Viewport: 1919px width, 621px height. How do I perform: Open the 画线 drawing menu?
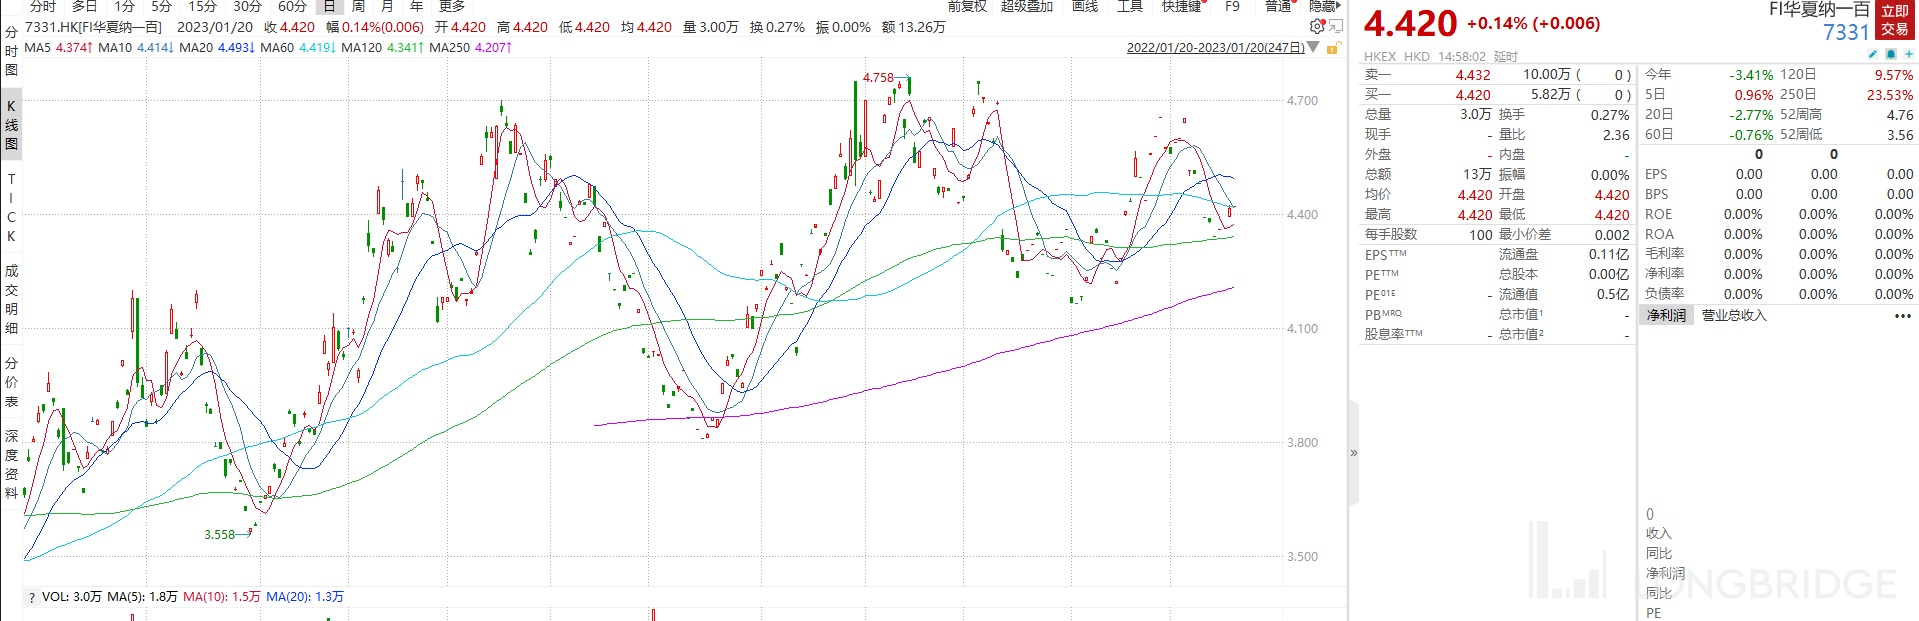[1085, 6]
